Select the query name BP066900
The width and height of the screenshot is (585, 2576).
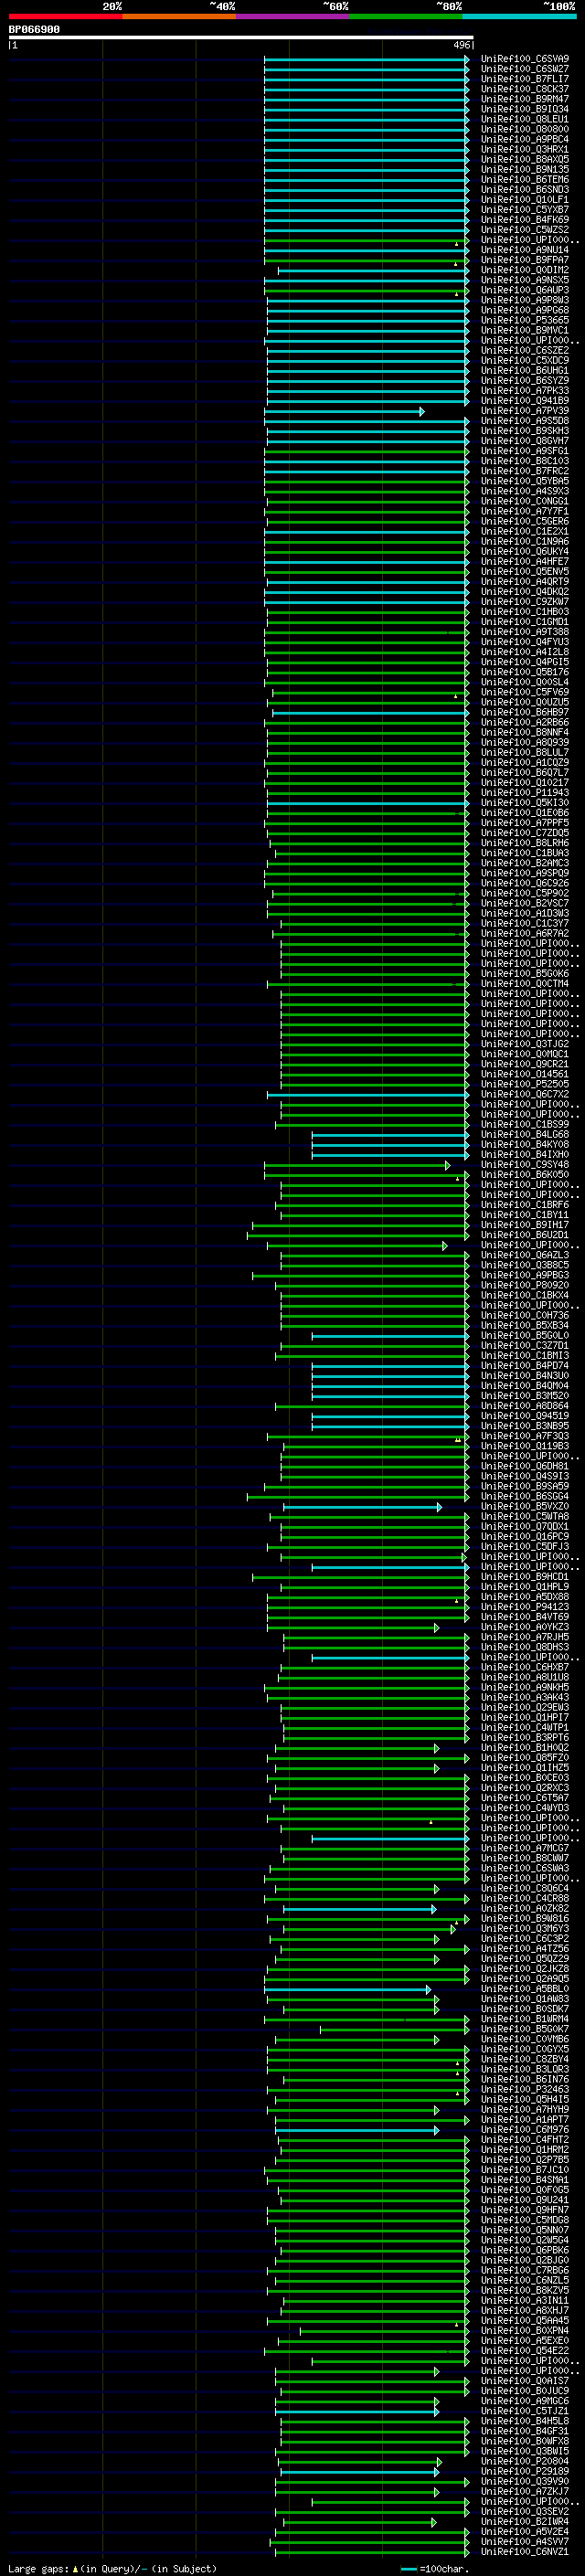pyautogui.click(x=34, y=29)
